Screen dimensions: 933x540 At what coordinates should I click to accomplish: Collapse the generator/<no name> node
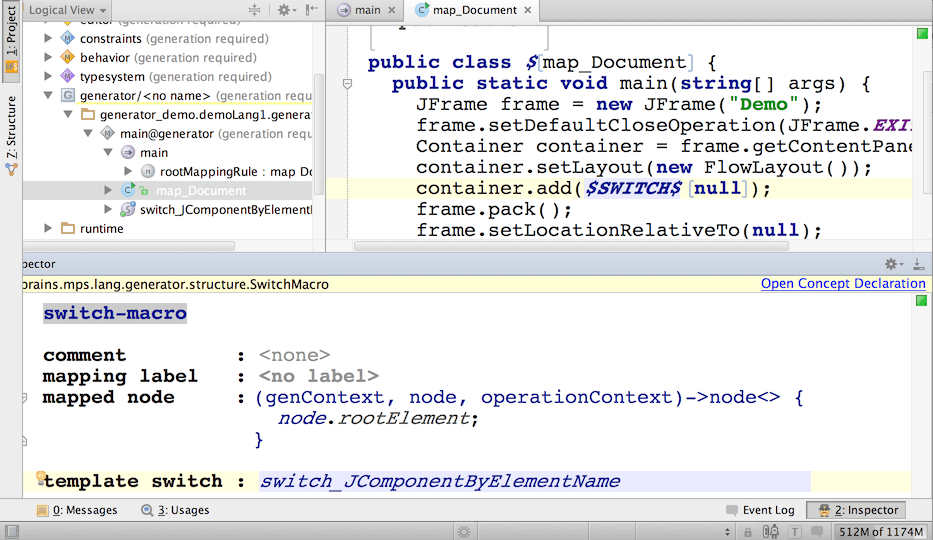[x=48, y=95]
